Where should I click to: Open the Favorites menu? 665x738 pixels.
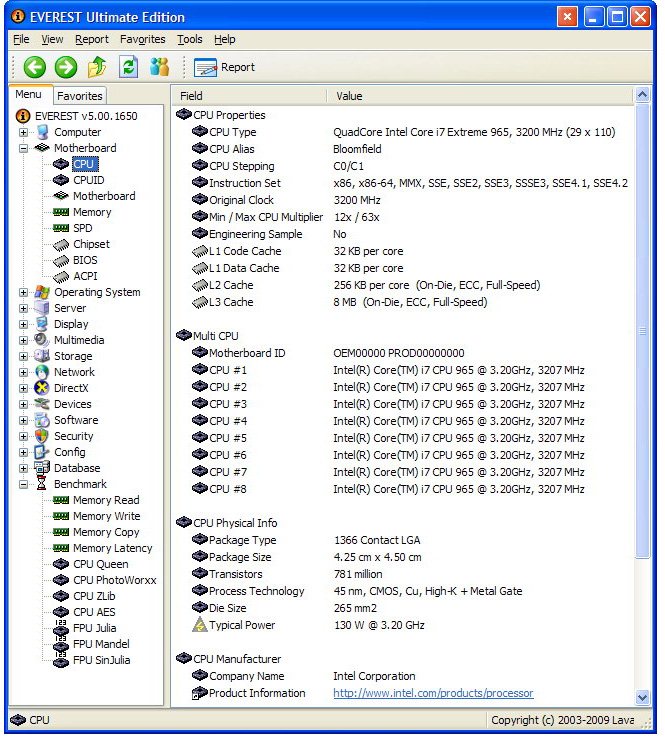pyautogui.click(x=143, y=40)
